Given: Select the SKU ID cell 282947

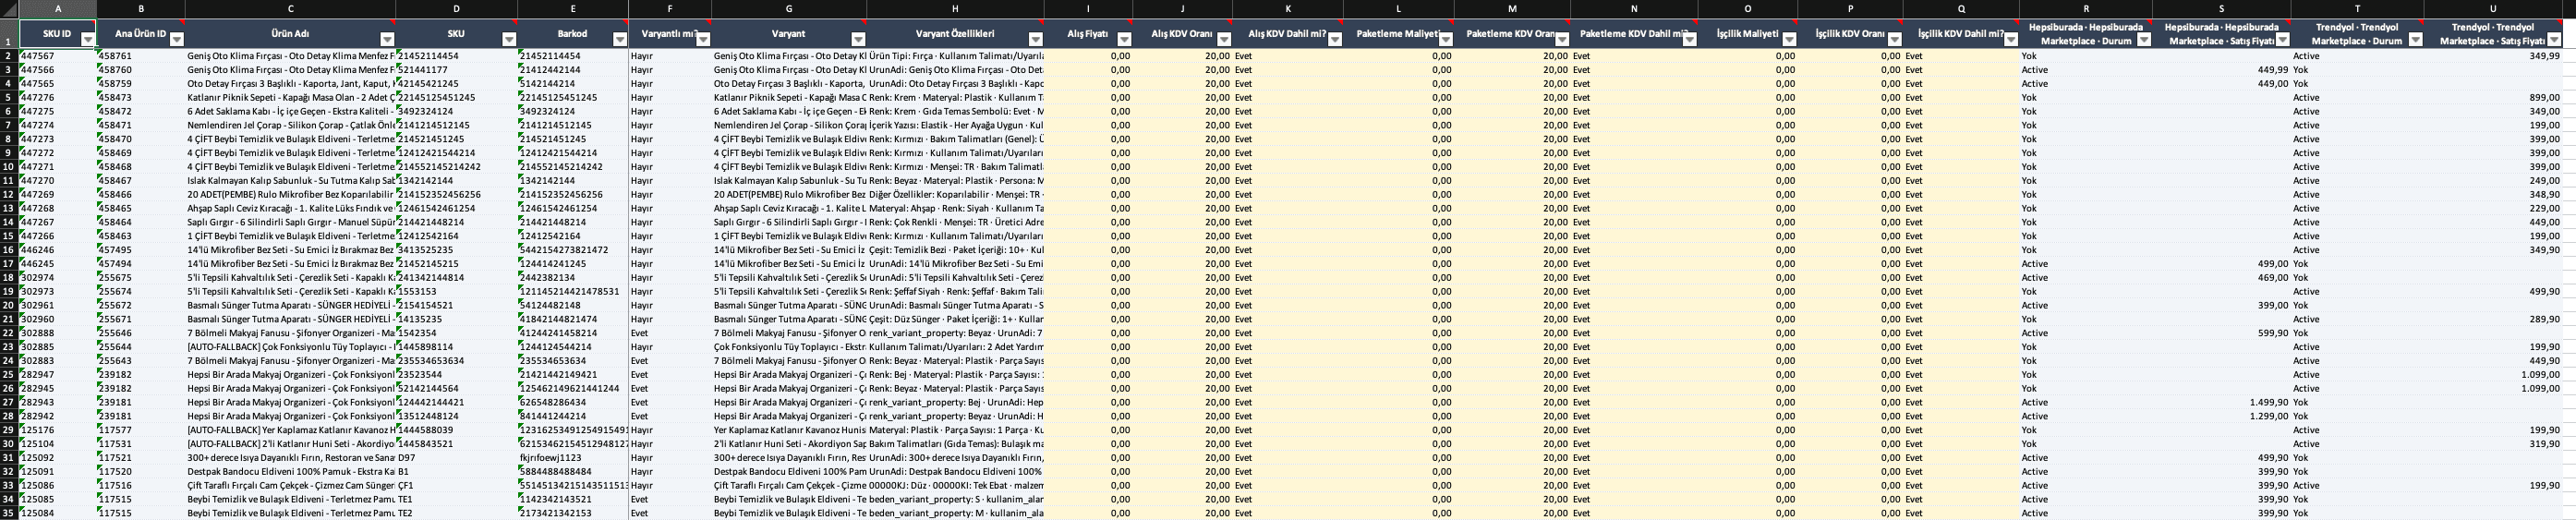Looking at the screenshot, I should point(58,375).
